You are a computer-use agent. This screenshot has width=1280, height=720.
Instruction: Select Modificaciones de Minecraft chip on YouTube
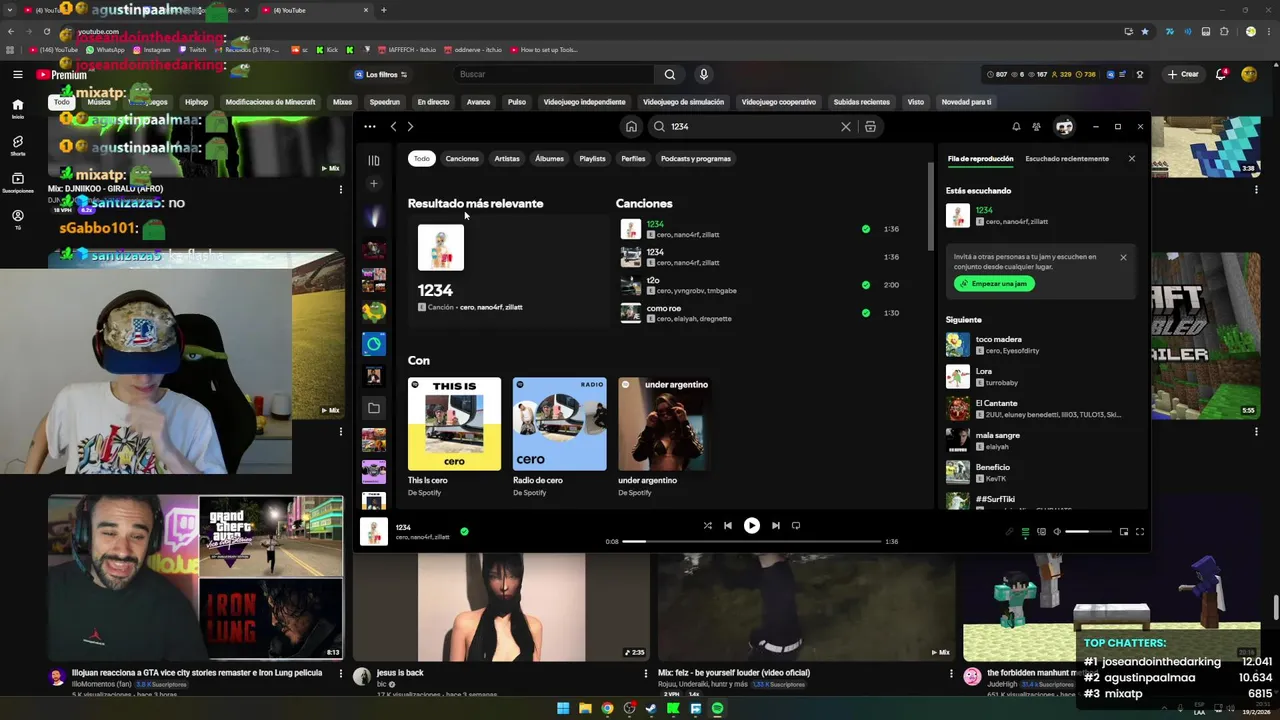(x=270, y=102)
